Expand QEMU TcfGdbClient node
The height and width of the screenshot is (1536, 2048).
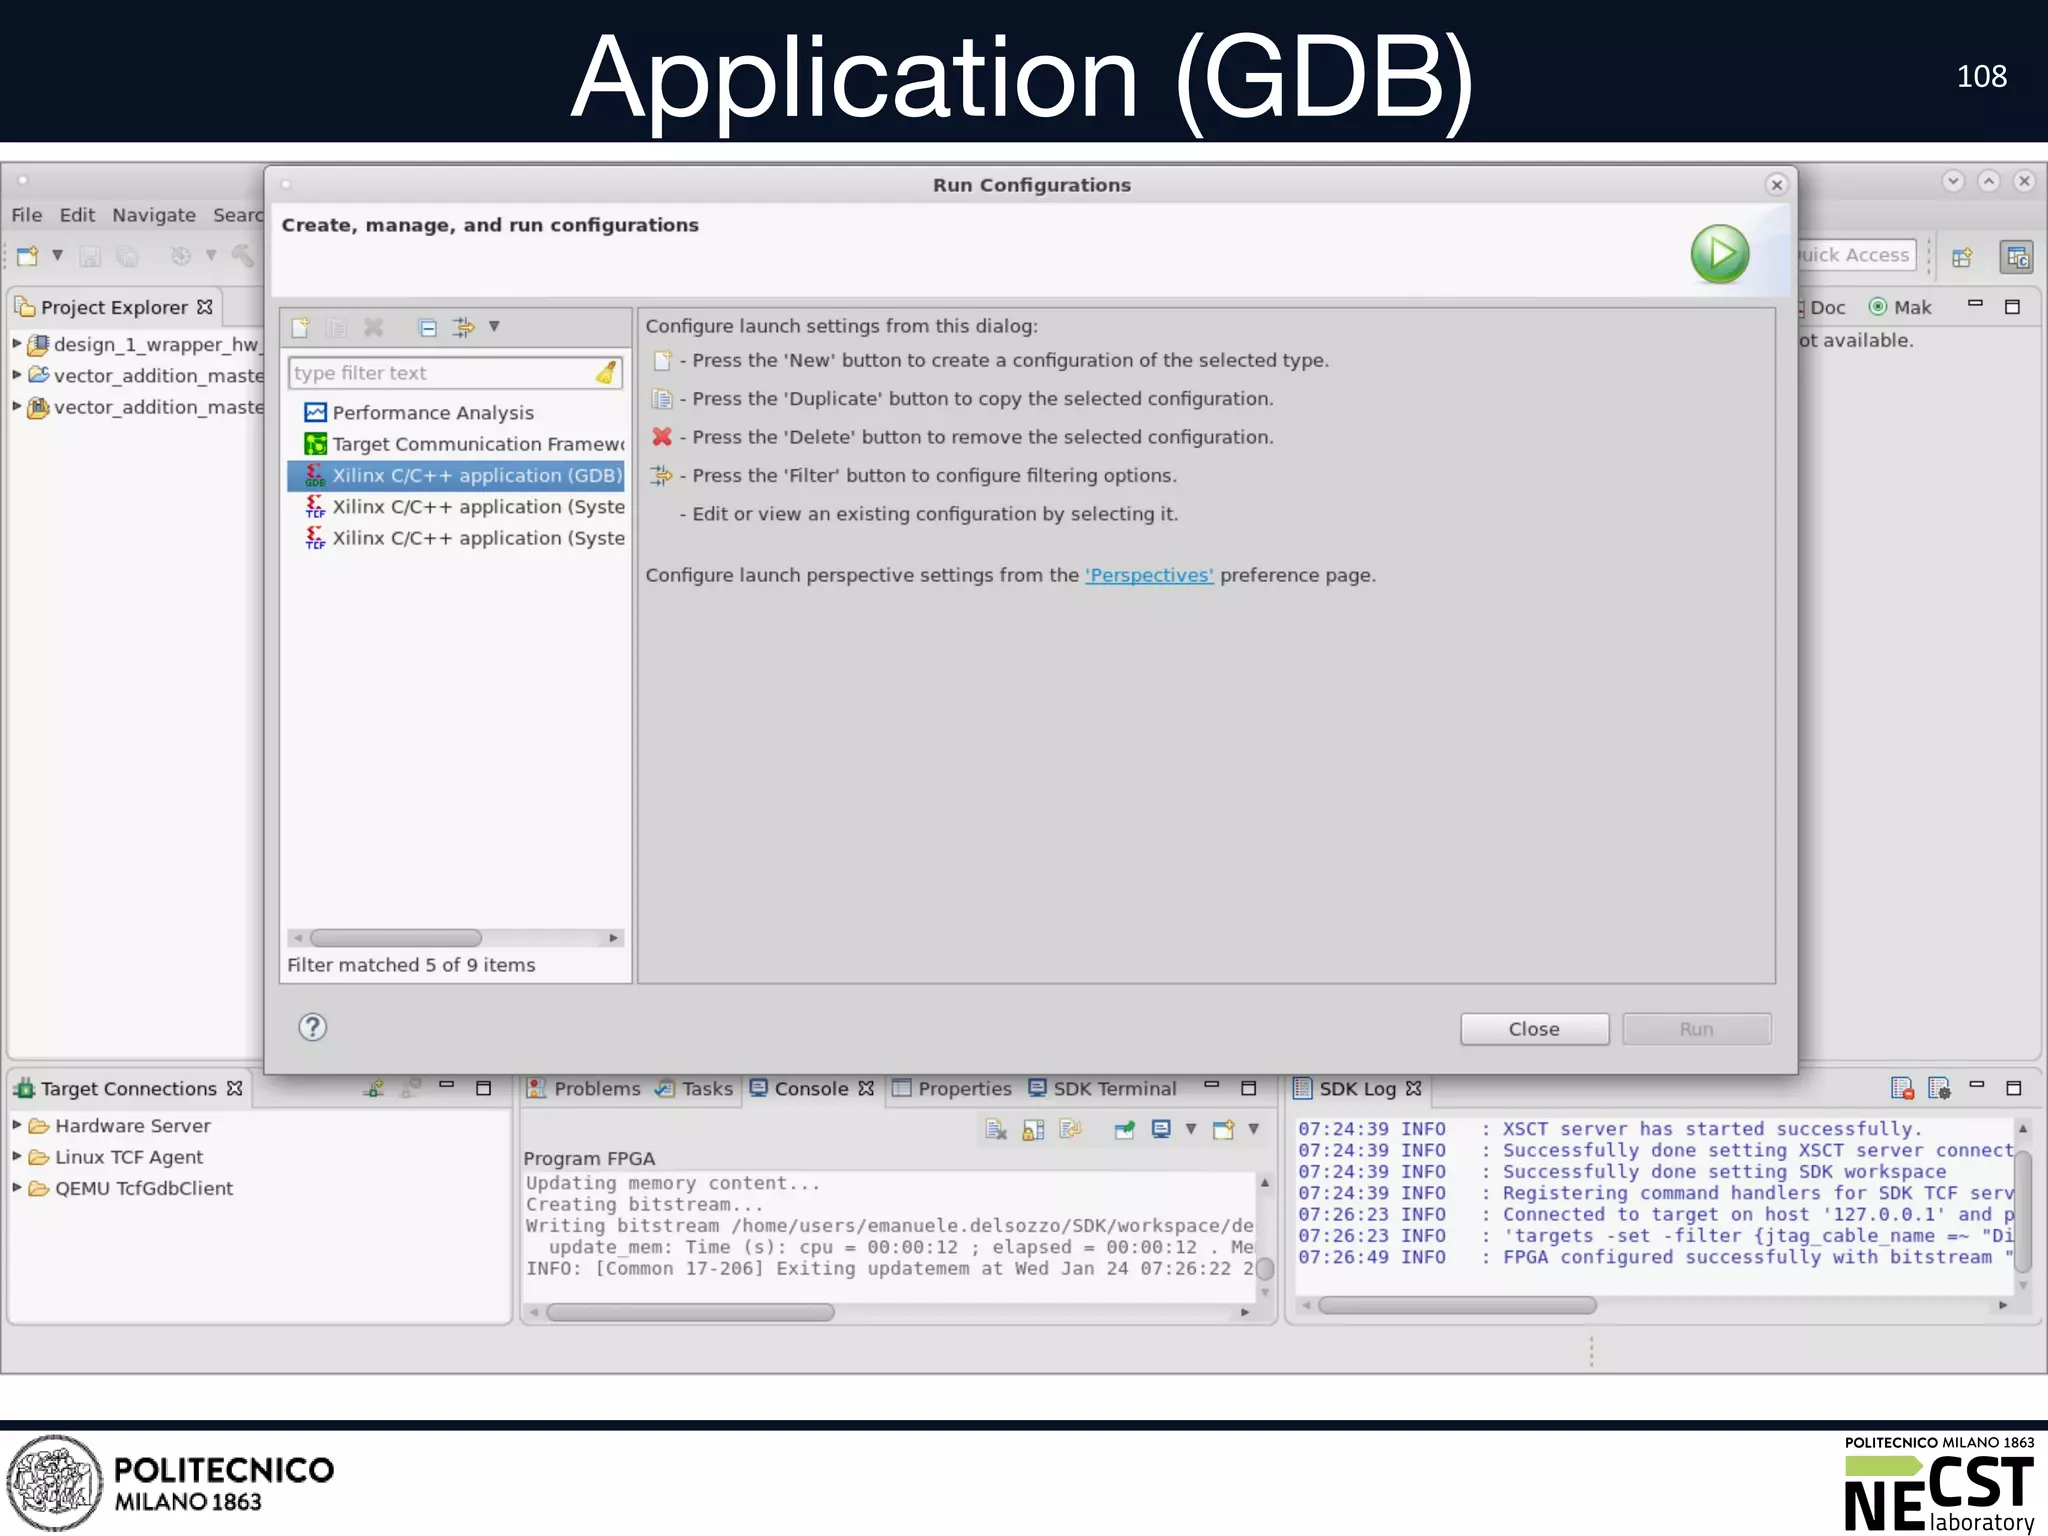[x=17, y=1188]
